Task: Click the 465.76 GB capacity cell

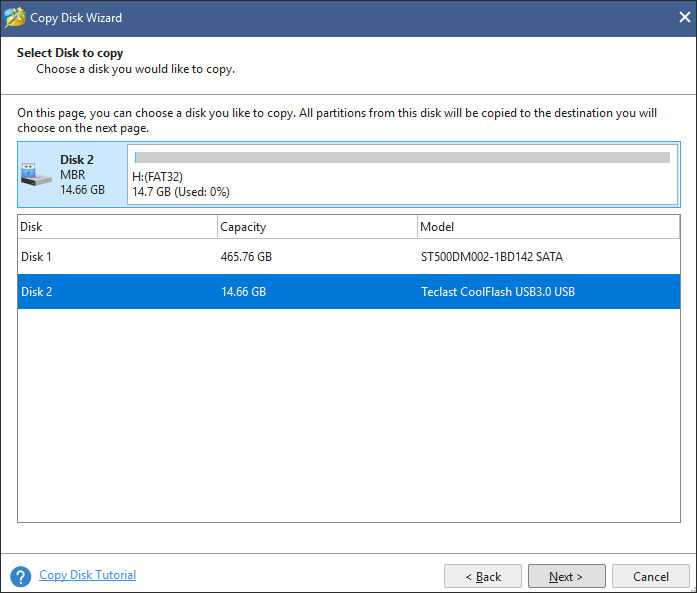Action: coord(246,256)
